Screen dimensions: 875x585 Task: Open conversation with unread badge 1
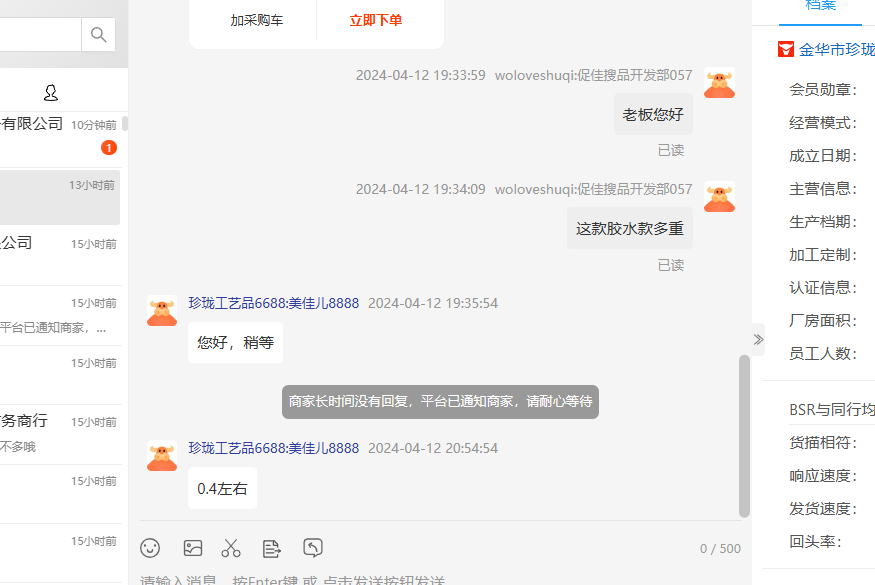pyautogui.click(x=60, y=138)
